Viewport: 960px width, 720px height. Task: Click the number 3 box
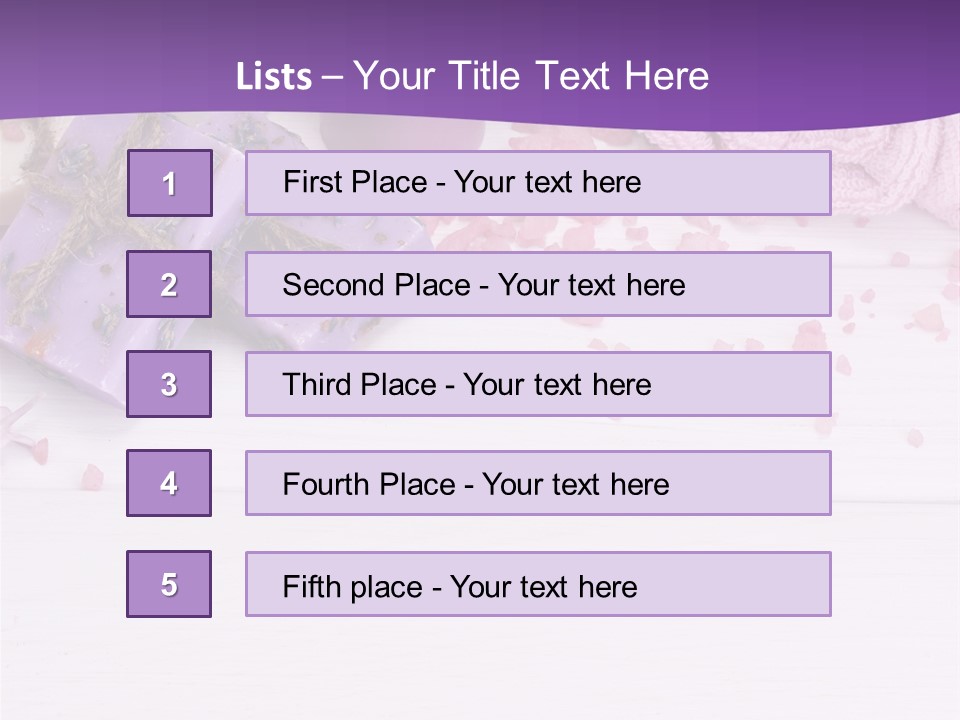click(169, 384)
